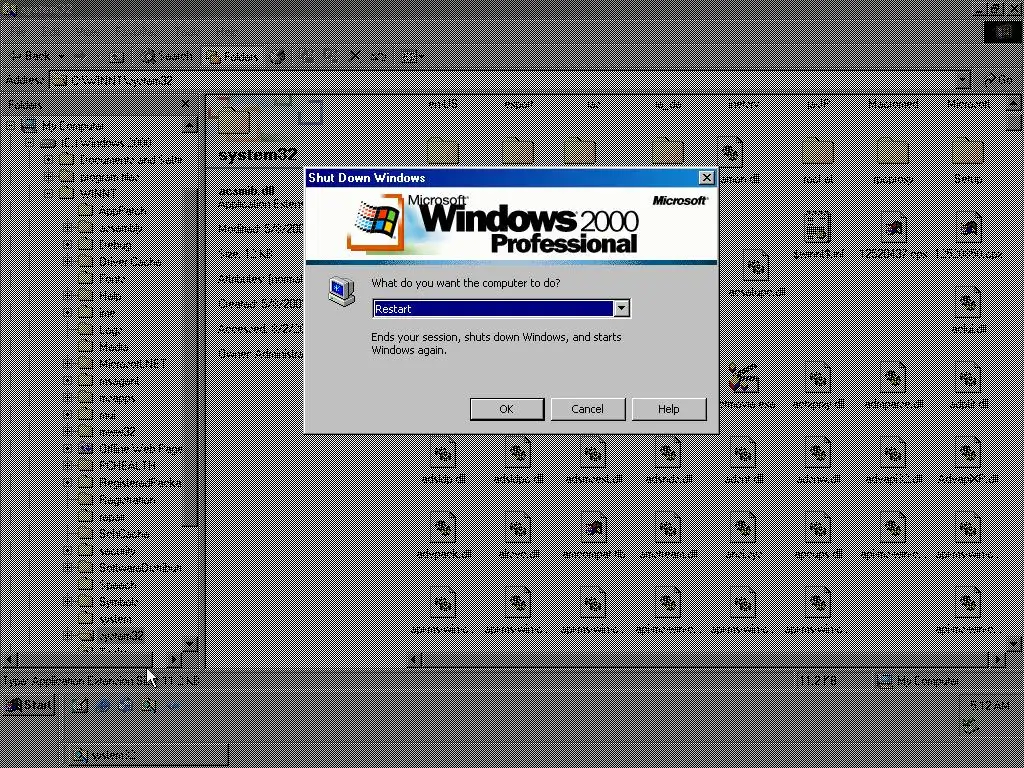This screenshot has width=1024, height=768.
Task: Open the Address bar dropdown arrow
Action: pos(963,80)
